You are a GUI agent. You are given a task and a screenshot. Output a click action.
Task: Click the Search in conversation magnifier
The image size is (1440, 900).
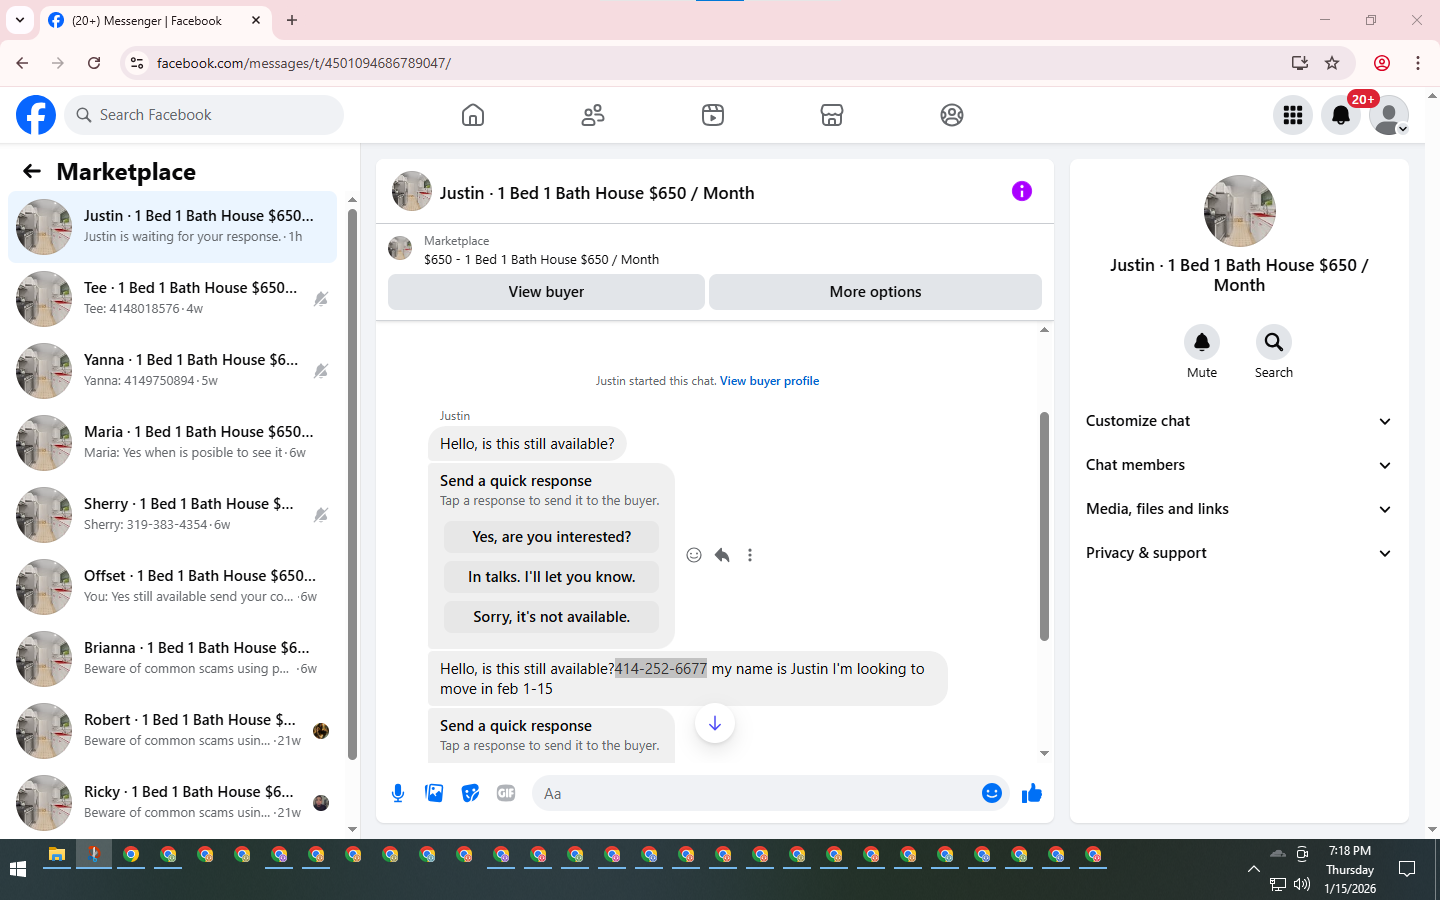pos(1274,342)
